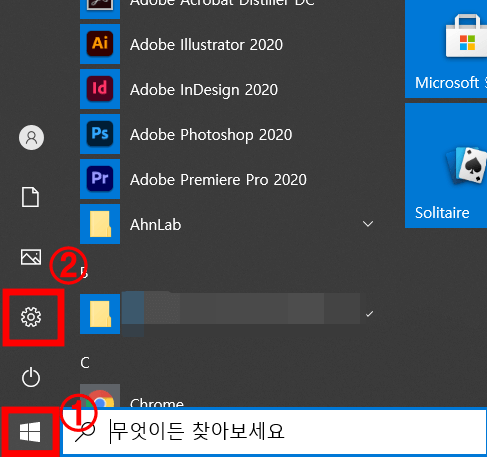Select the Chrome app name text
This screenshot has height=457, width=487.
click(157, 403)
